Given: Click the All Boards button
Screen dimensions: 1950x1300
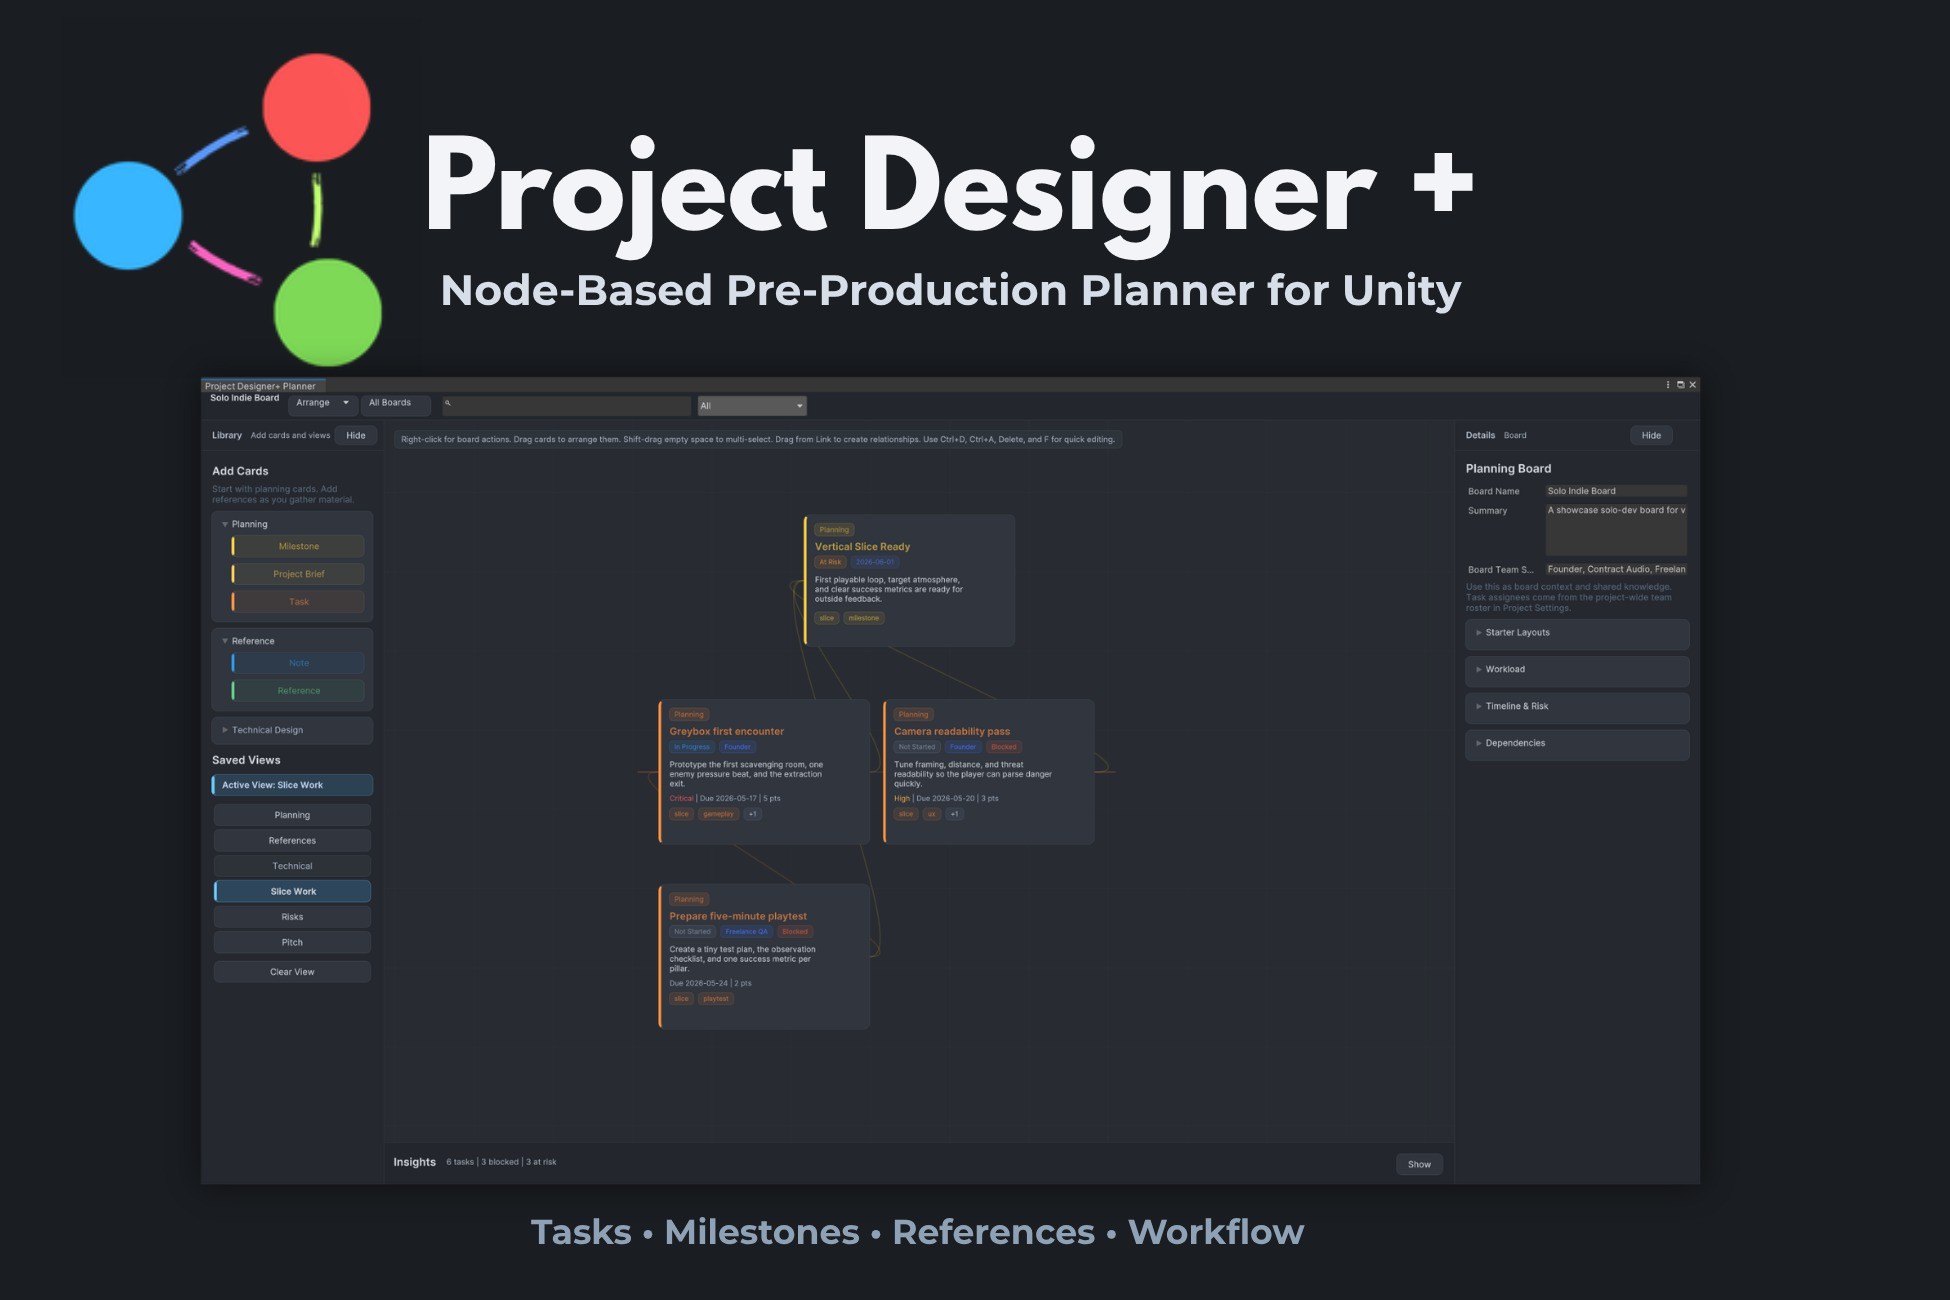Looking at the screenshot, I should [x=395, y=403].
